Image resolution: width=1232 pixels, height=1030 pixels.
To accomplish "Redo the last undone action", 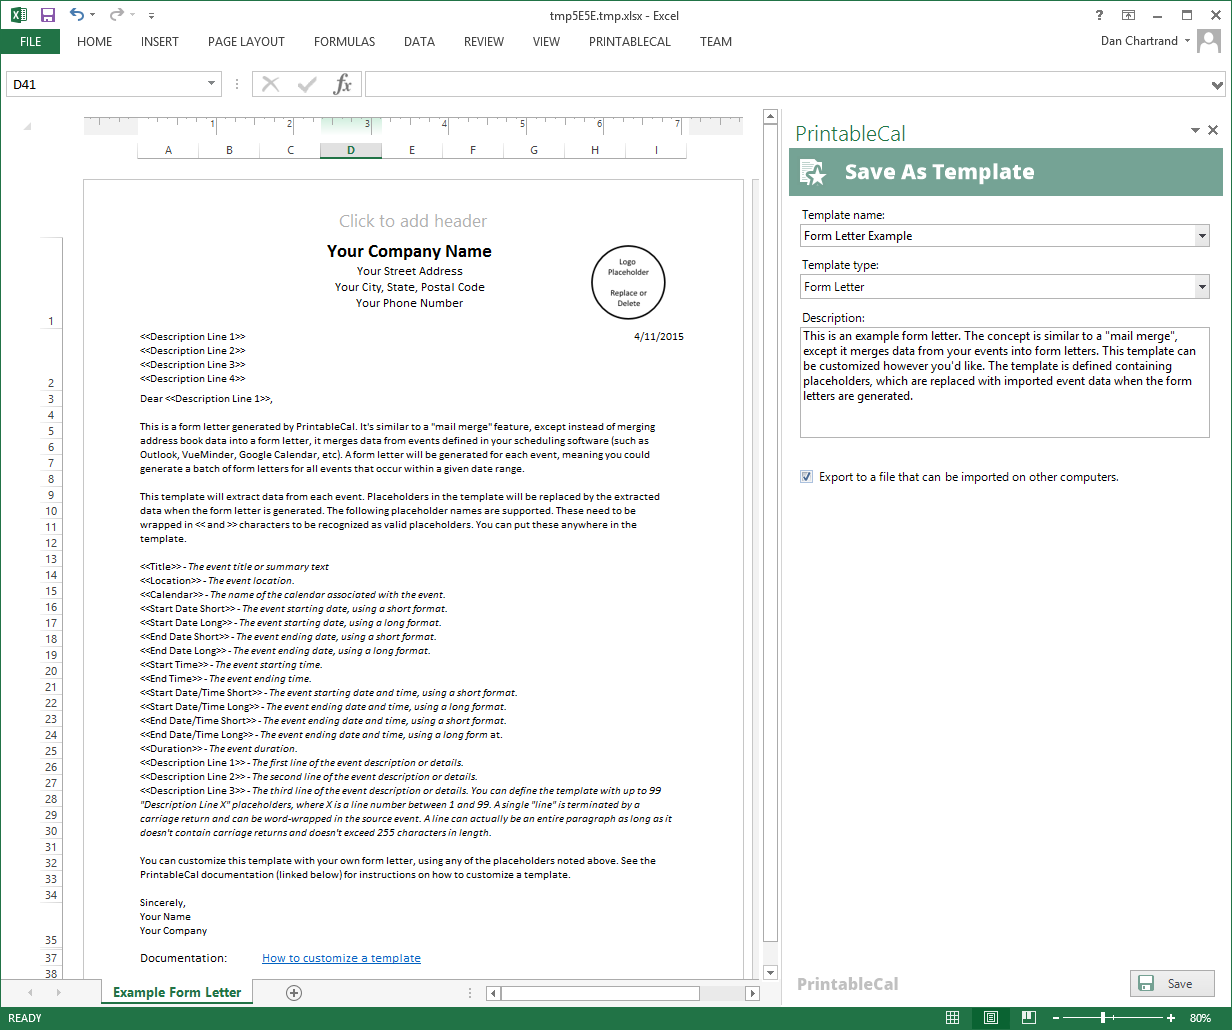I will (x=115, y=15).
